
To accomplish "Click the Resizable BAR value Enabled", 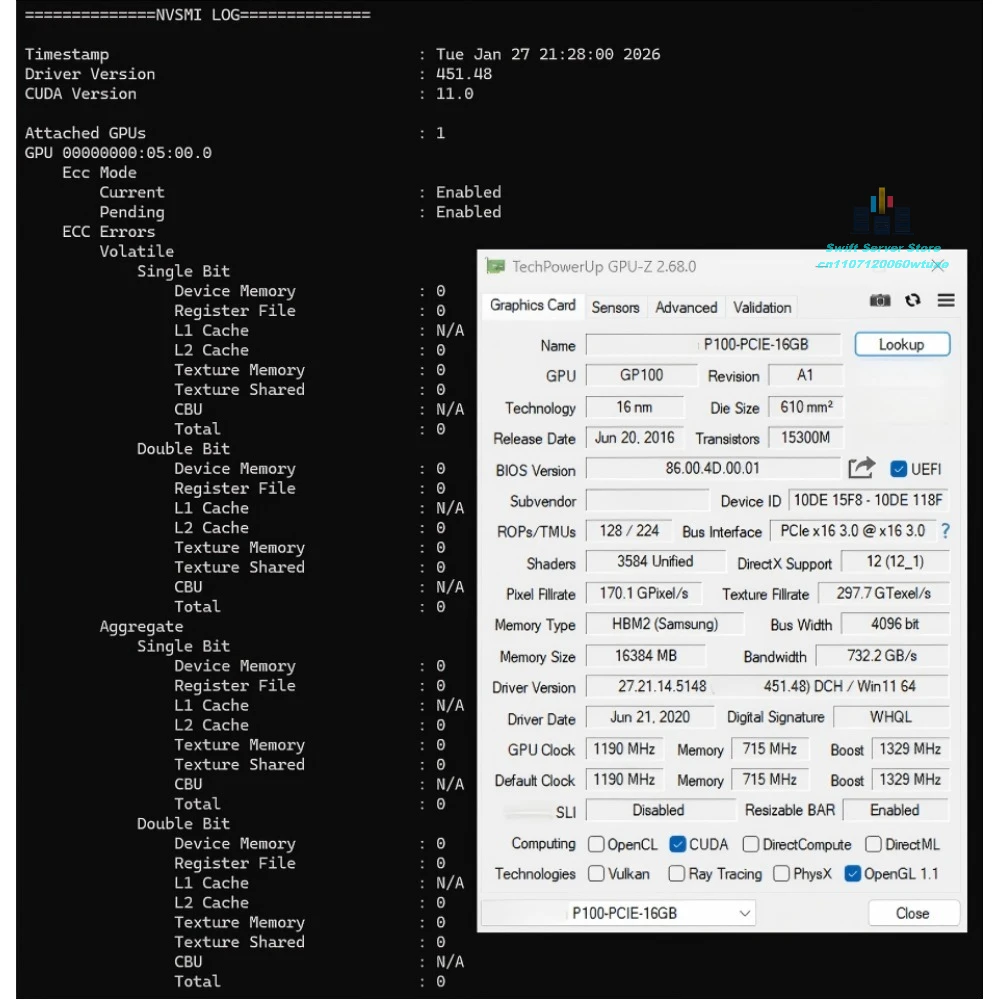I will point(895,810).
